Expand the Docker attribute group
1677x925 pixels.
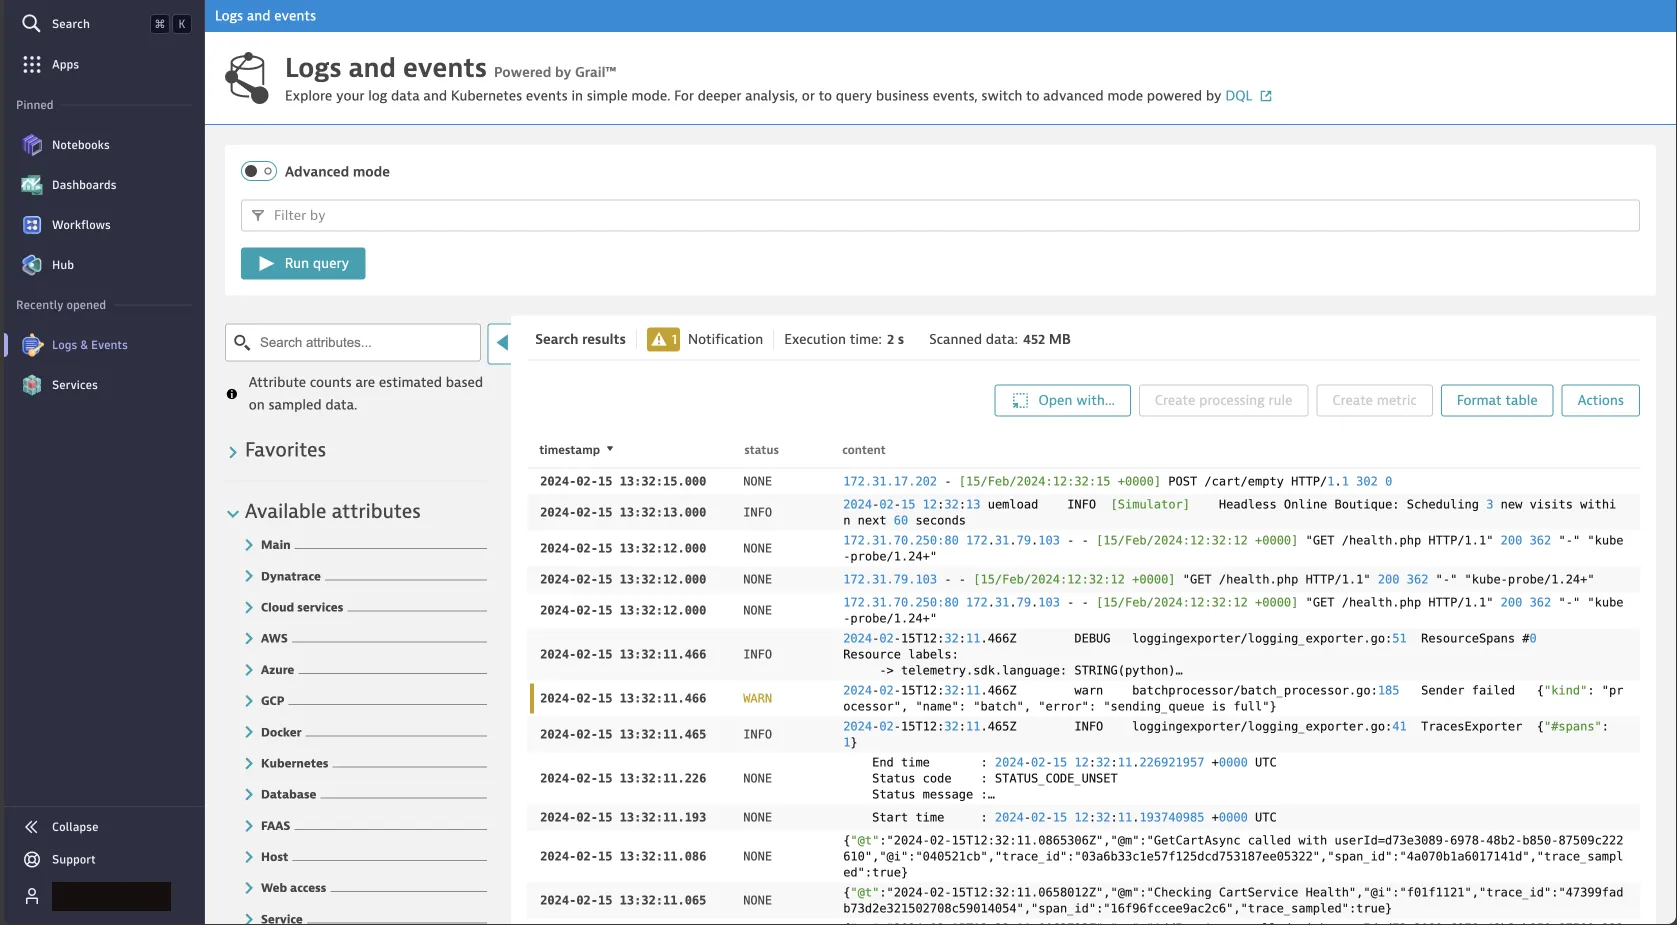point(249,732)
